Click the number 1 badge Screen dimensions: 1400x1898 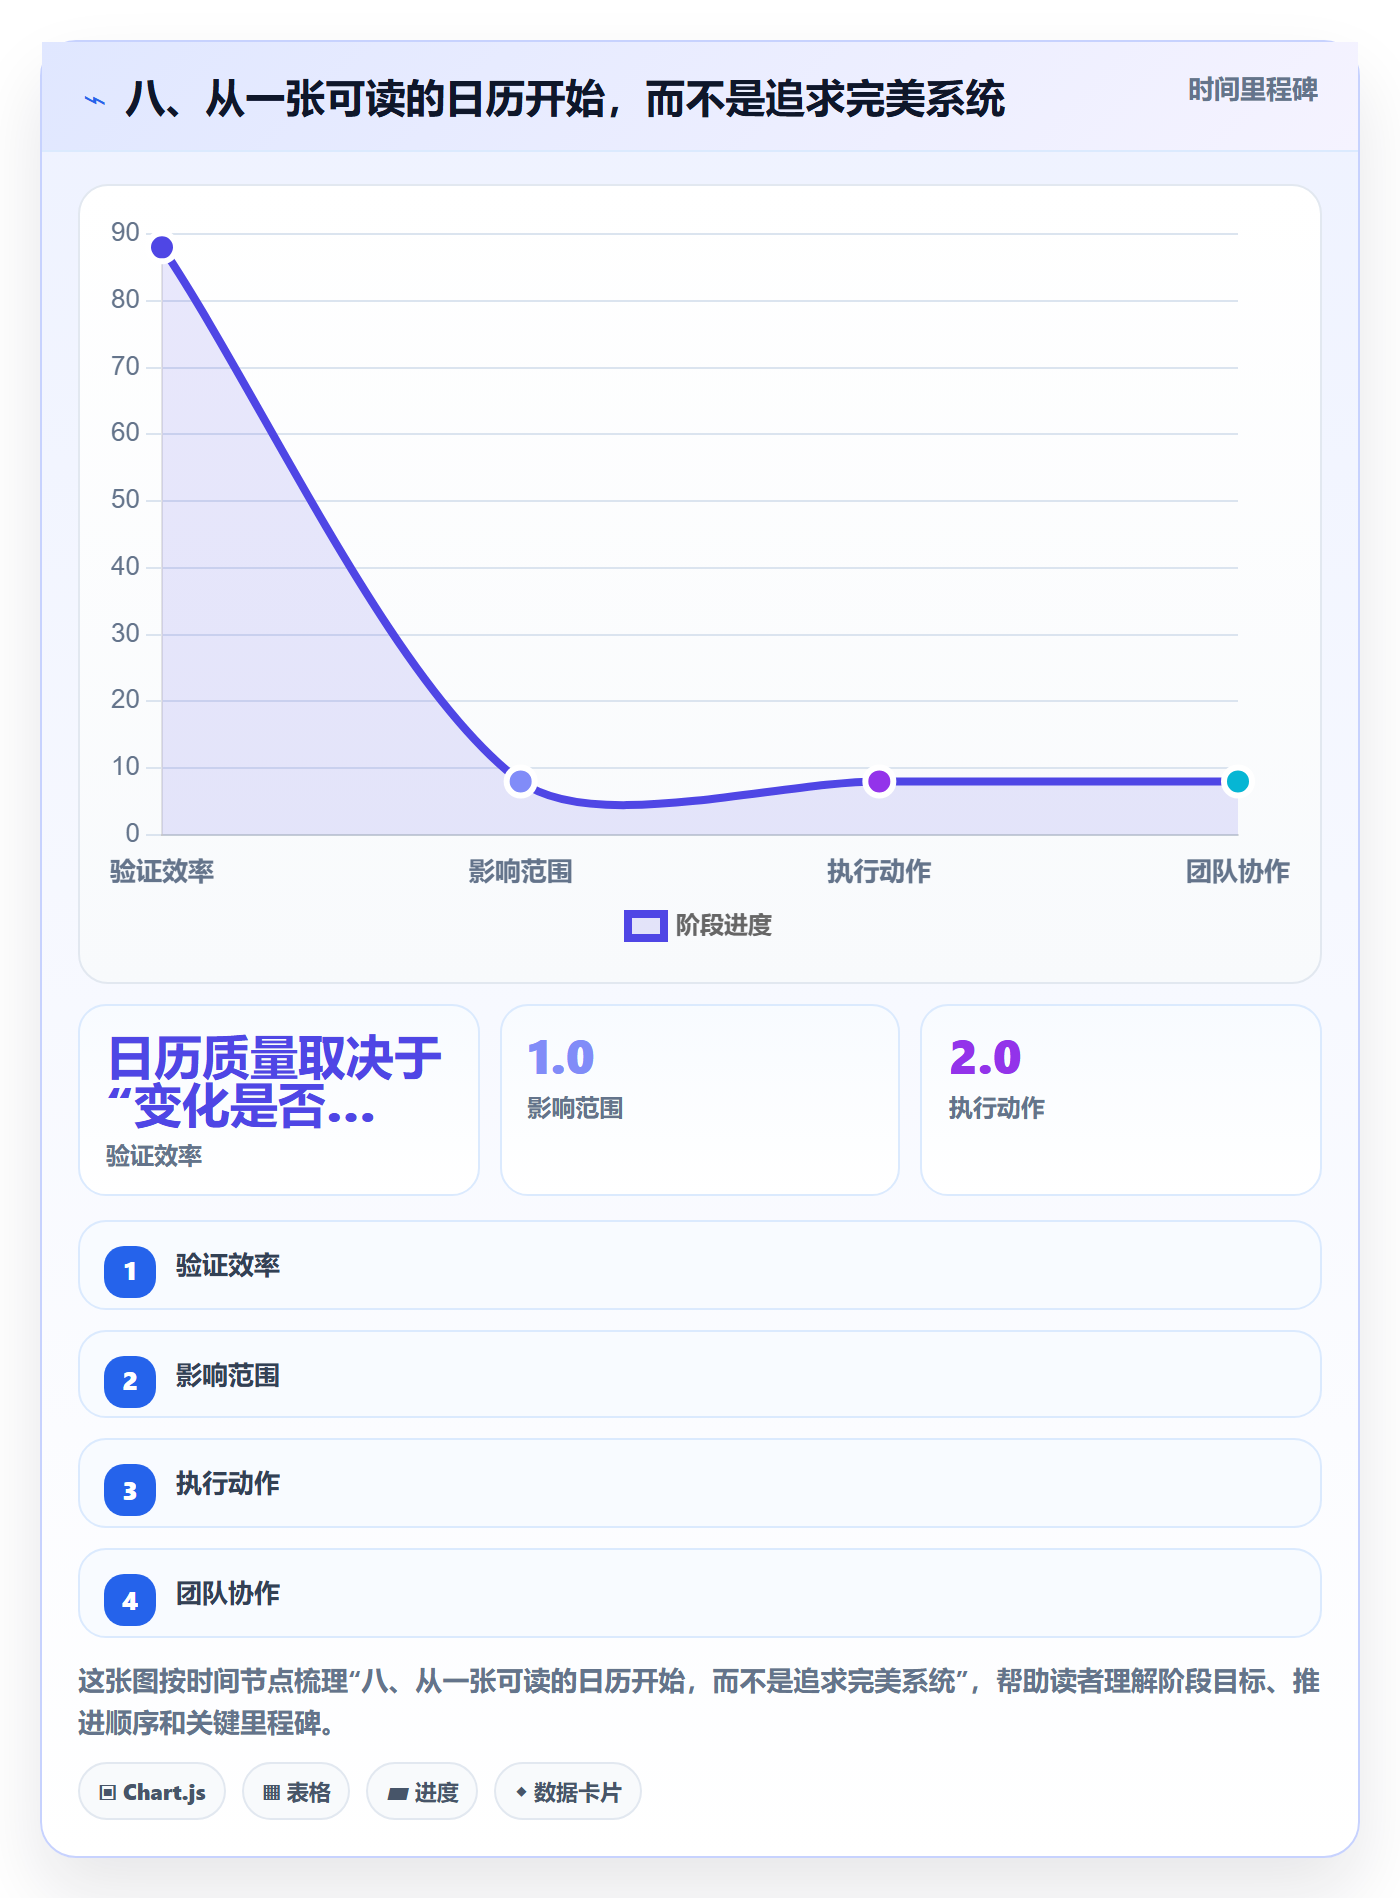(x=130, y=1272)
